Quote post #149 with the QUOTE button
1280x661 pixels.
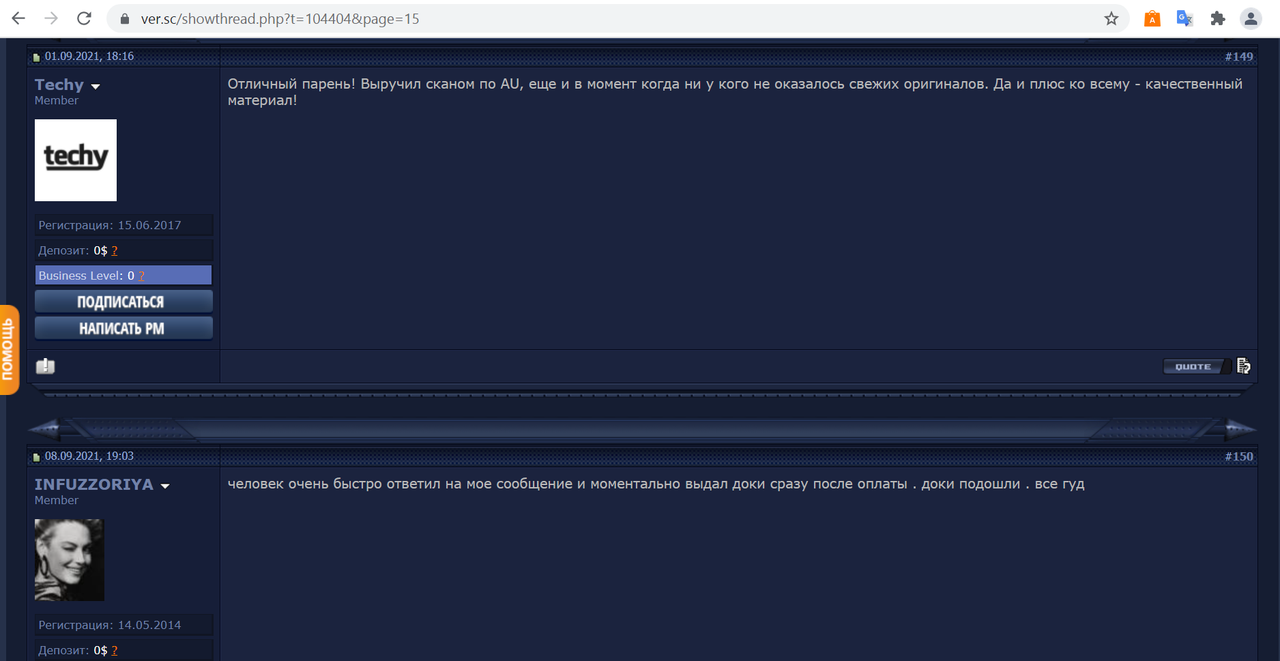pos(1192,366)
